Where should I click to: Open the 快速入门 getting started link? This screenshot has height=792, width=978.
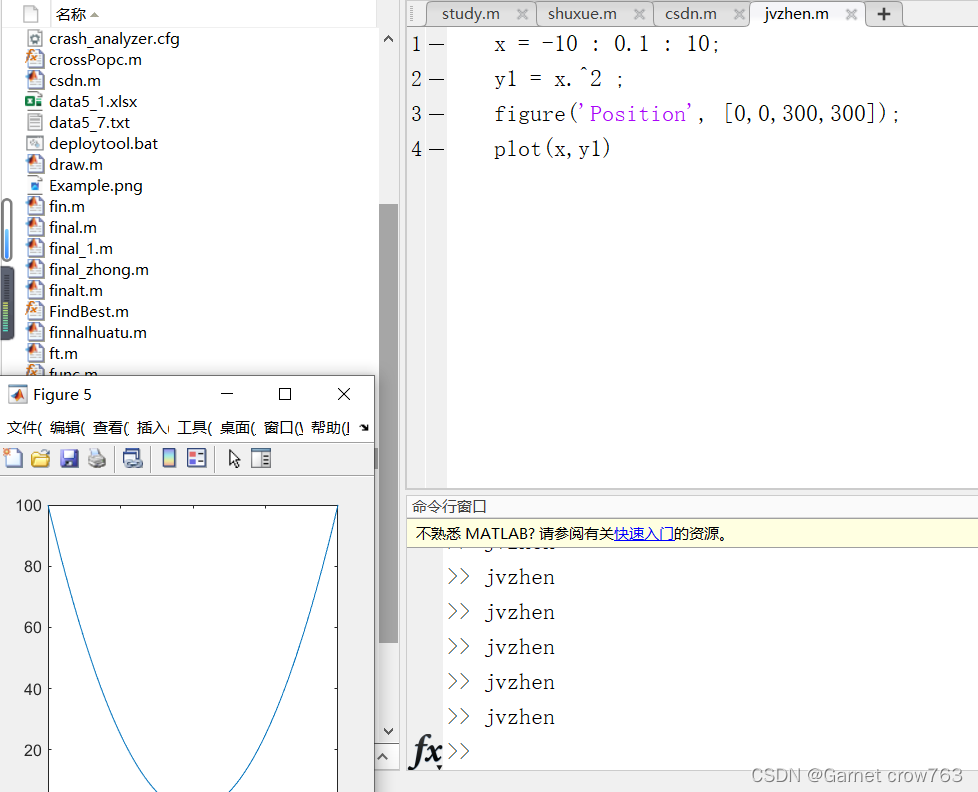tap(643, 534)
